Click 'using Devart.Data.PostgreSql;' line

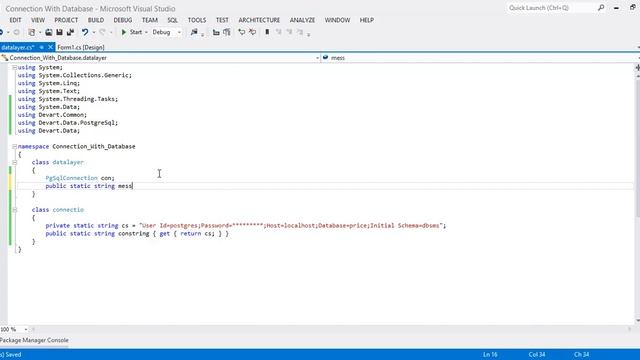click(68, 123)
